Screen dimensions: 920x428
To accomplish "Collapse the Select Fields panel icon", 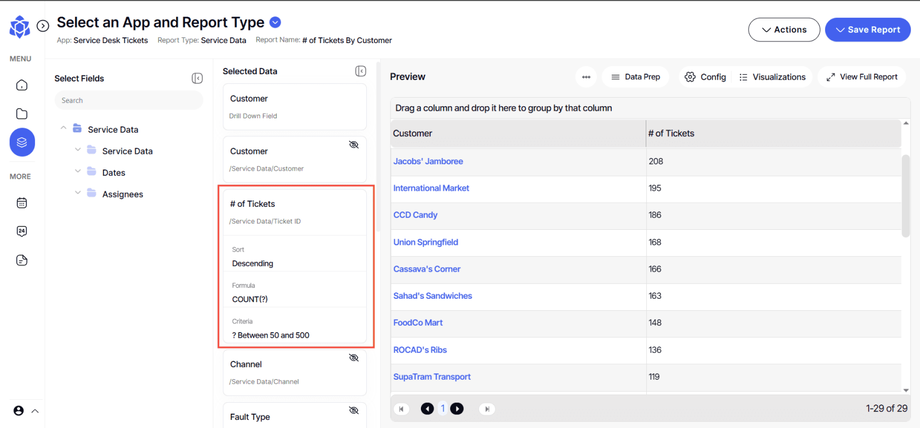I will pyautogui.click(x=197, y=78).
